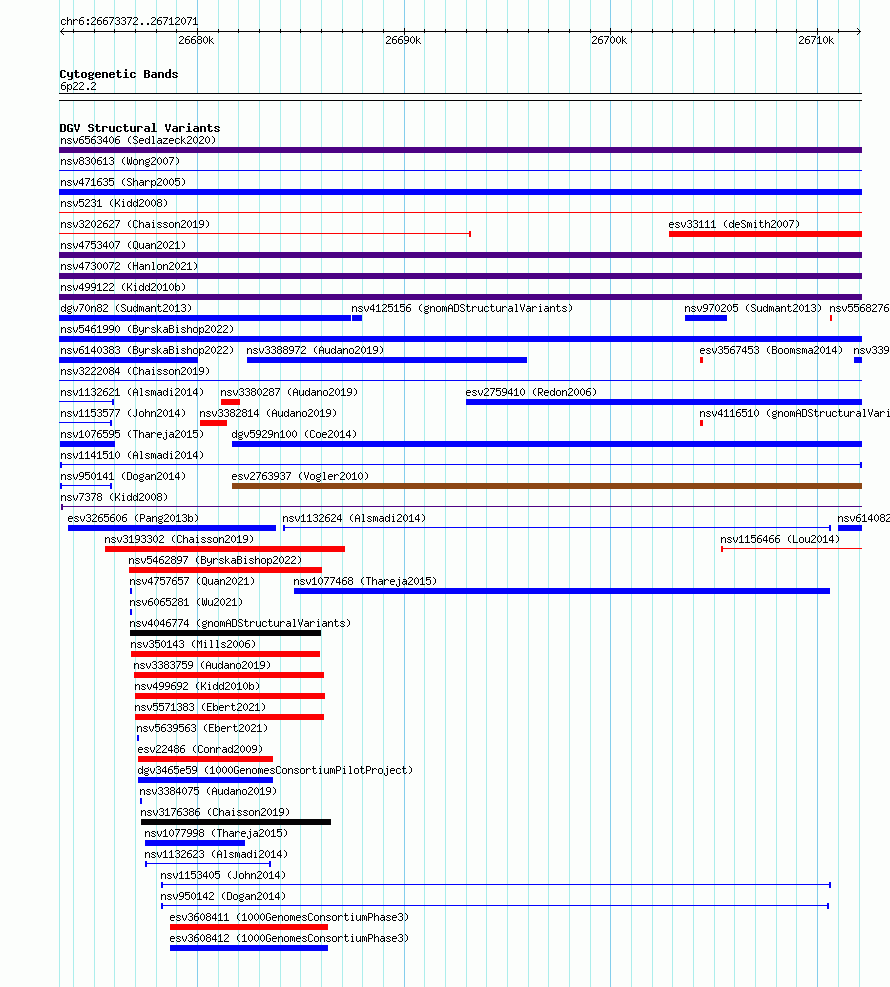This screenshot has height=987, width=890.
Task: Click nsv5571383 (Ebert2021) label
Action: click(x=200, y=708)
